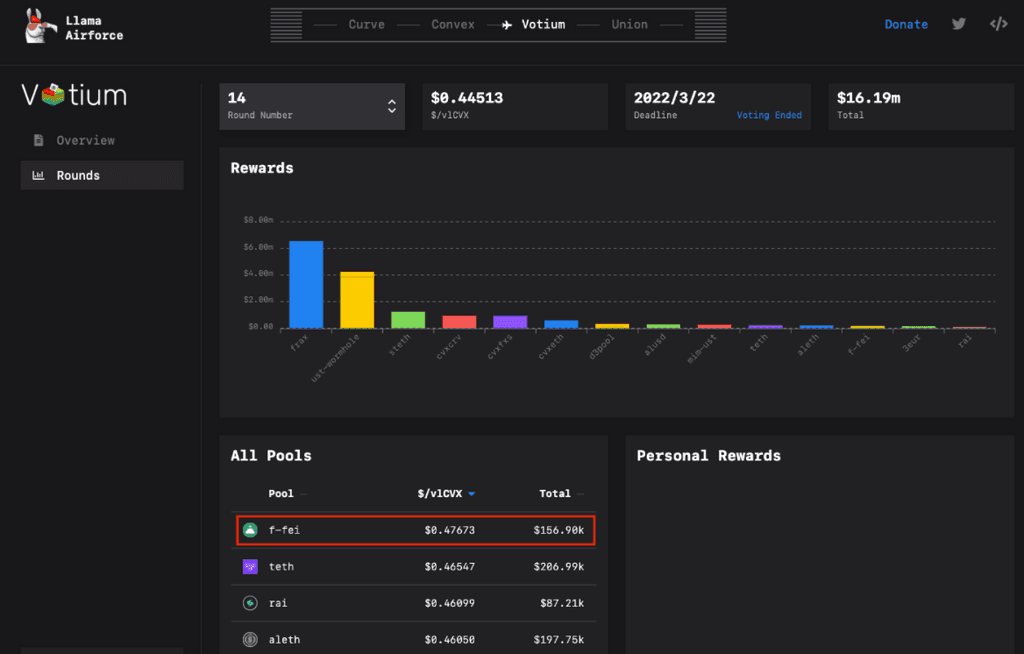Click the $197.75k total
This screenshot has height=654, width=1024.
coord(558,640)
